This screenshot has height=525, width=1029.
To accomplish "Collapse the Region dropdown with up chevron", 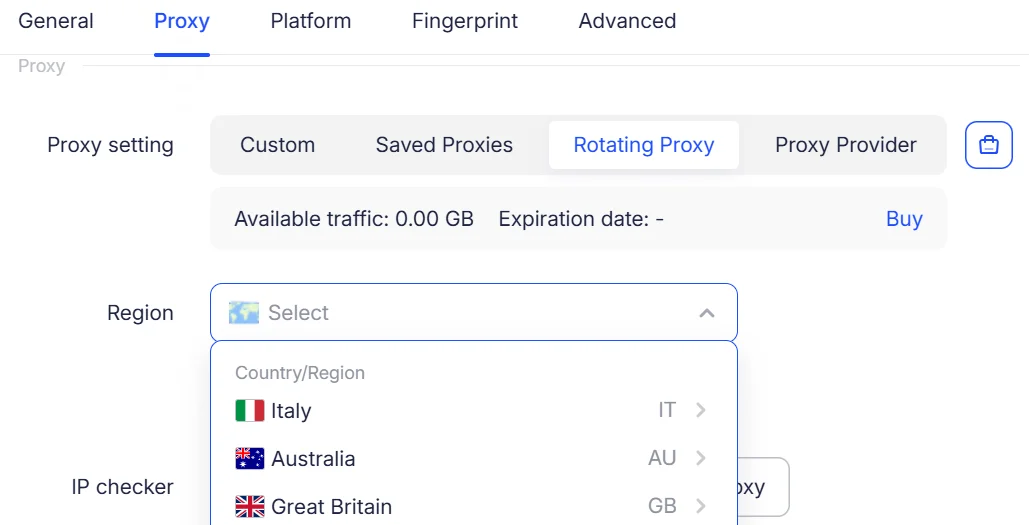I will 706,313.
